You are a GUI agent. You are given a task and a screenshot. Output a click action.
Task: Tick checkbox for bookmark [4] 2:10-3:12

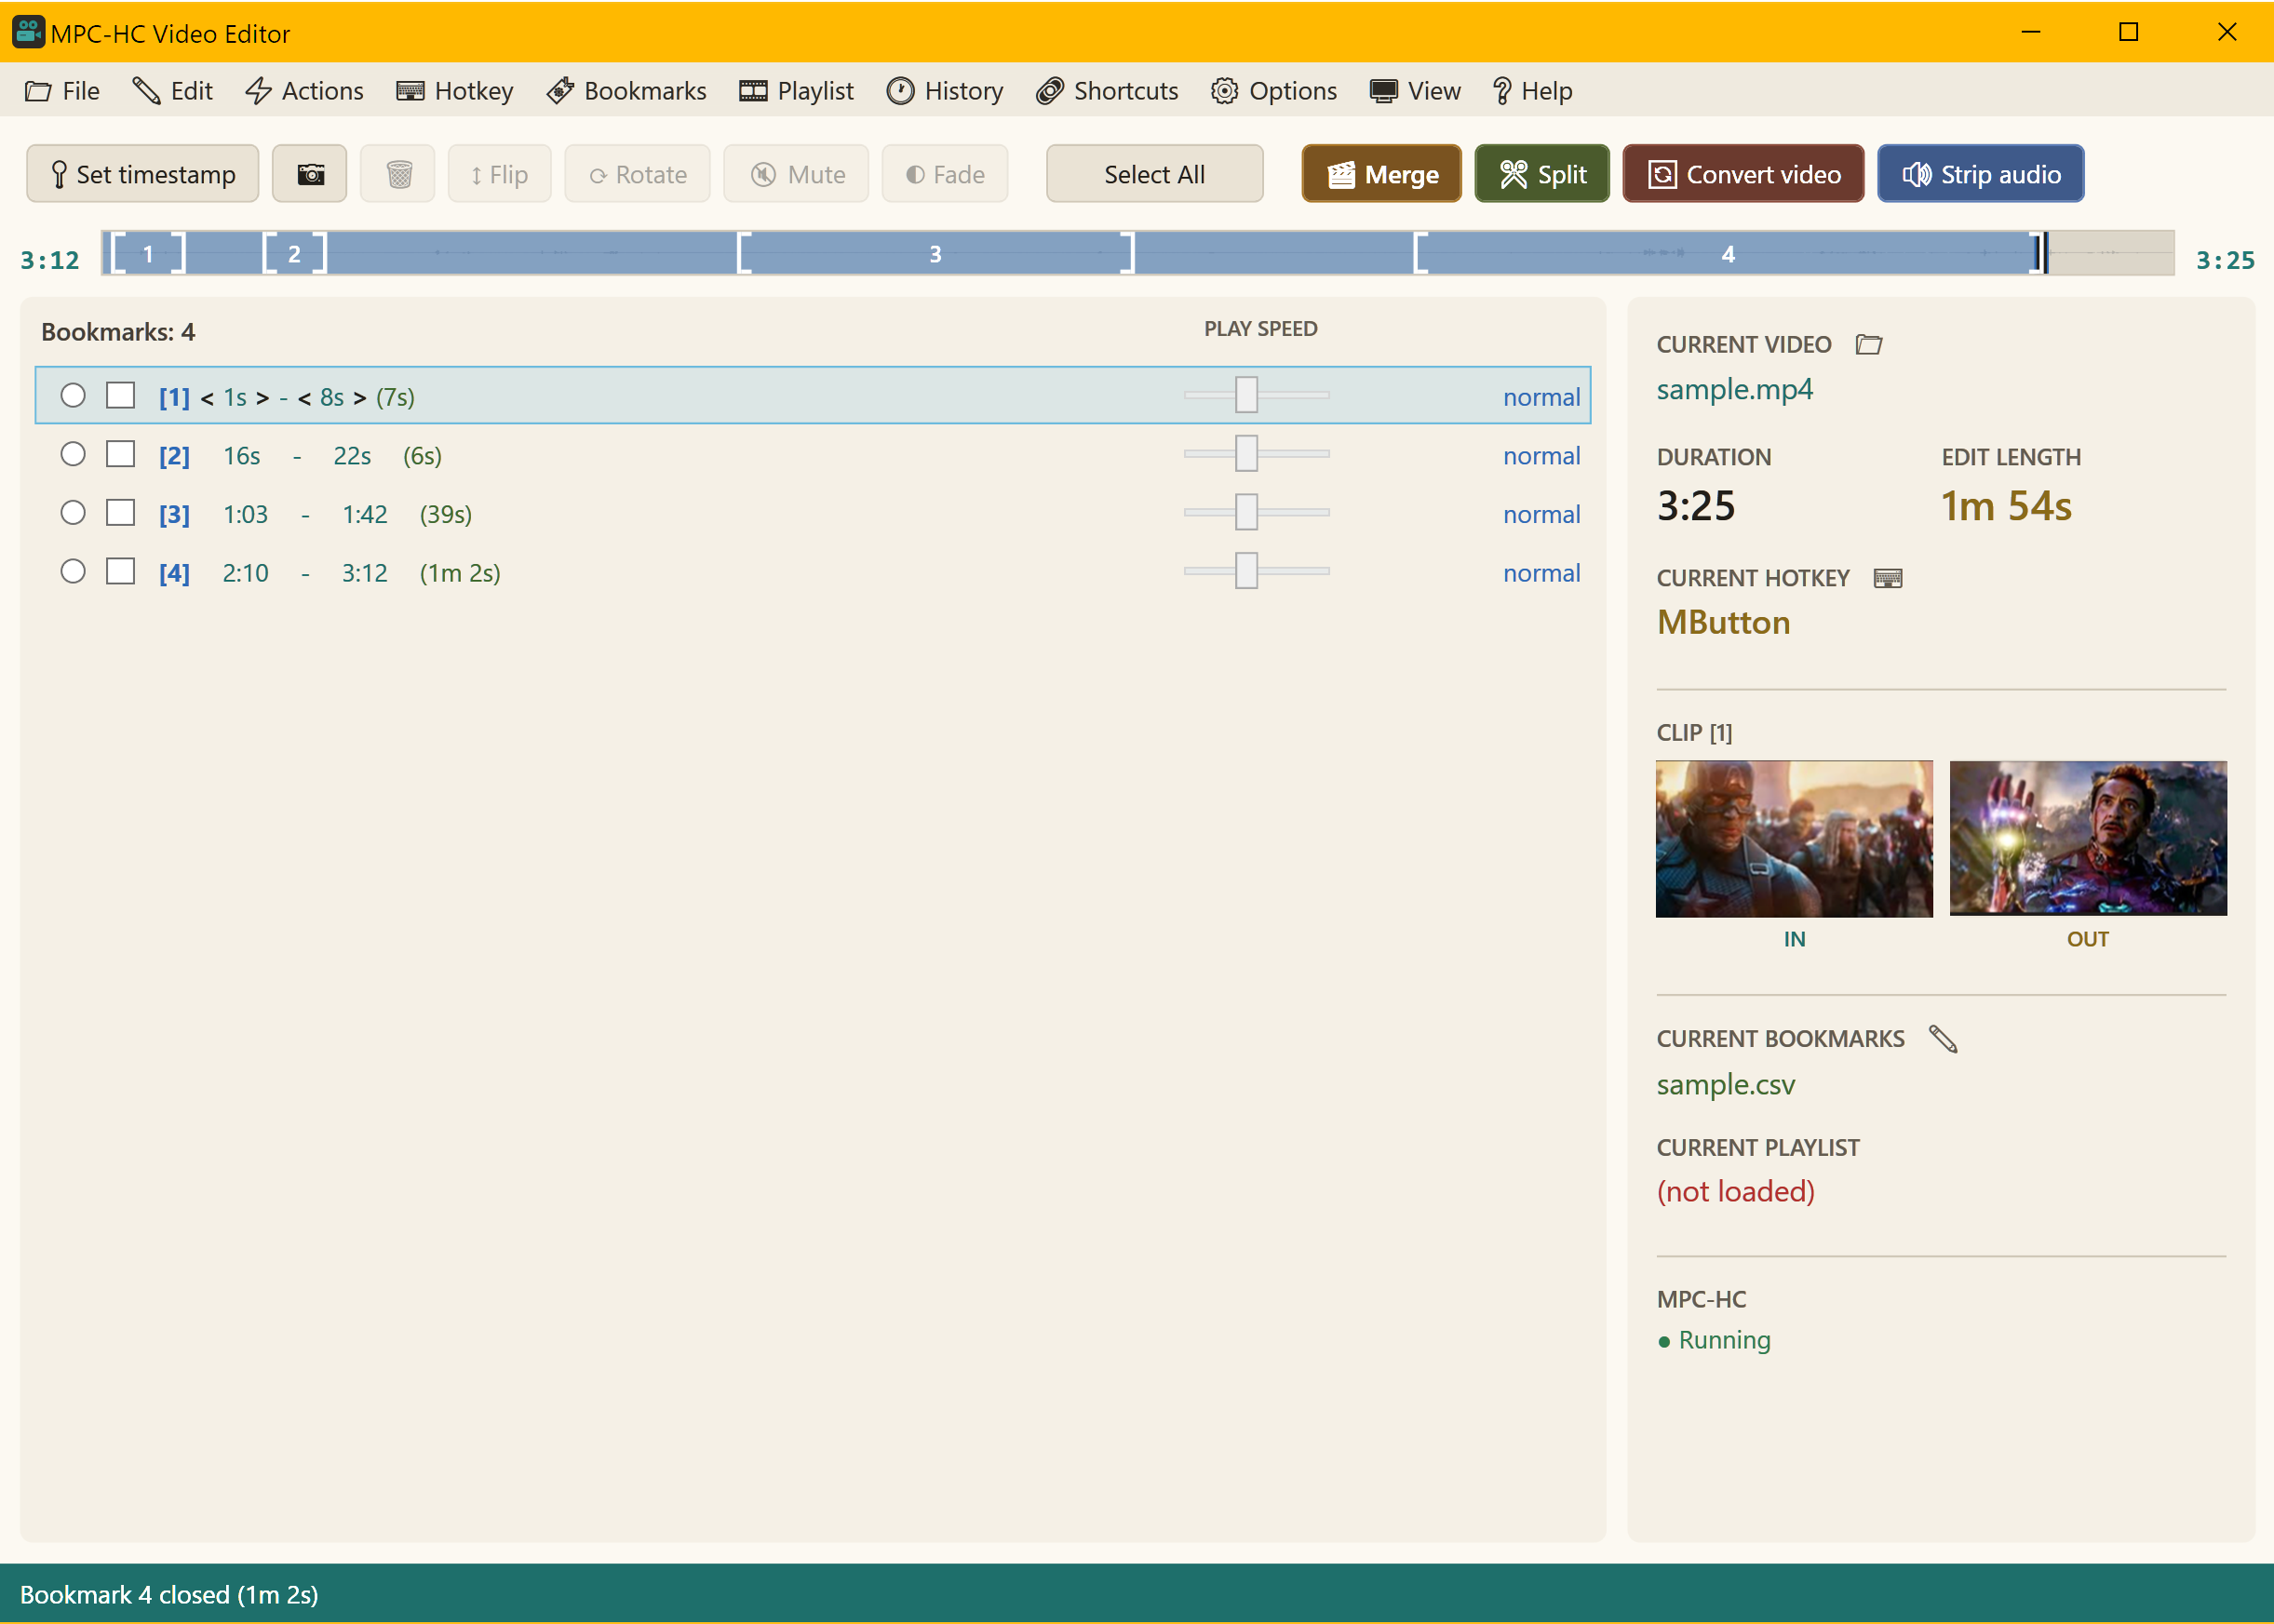pyautogui.click(x=120, y=572)
